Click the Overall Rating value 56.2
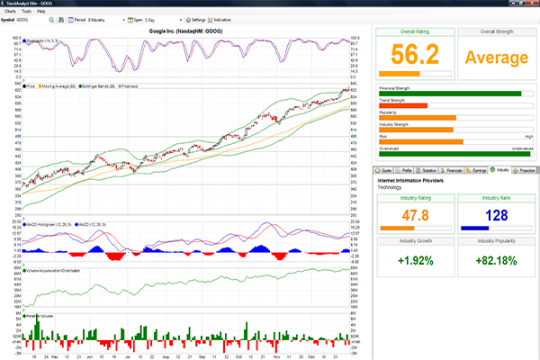The height and width of the screenshot is (360, 540). pyautogui.click(x=415, y=54)
